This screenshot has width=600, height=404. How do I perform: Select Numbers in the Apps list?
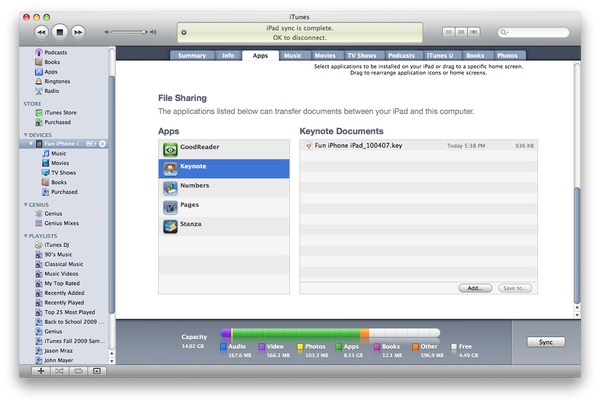click(x=224, y=188)
